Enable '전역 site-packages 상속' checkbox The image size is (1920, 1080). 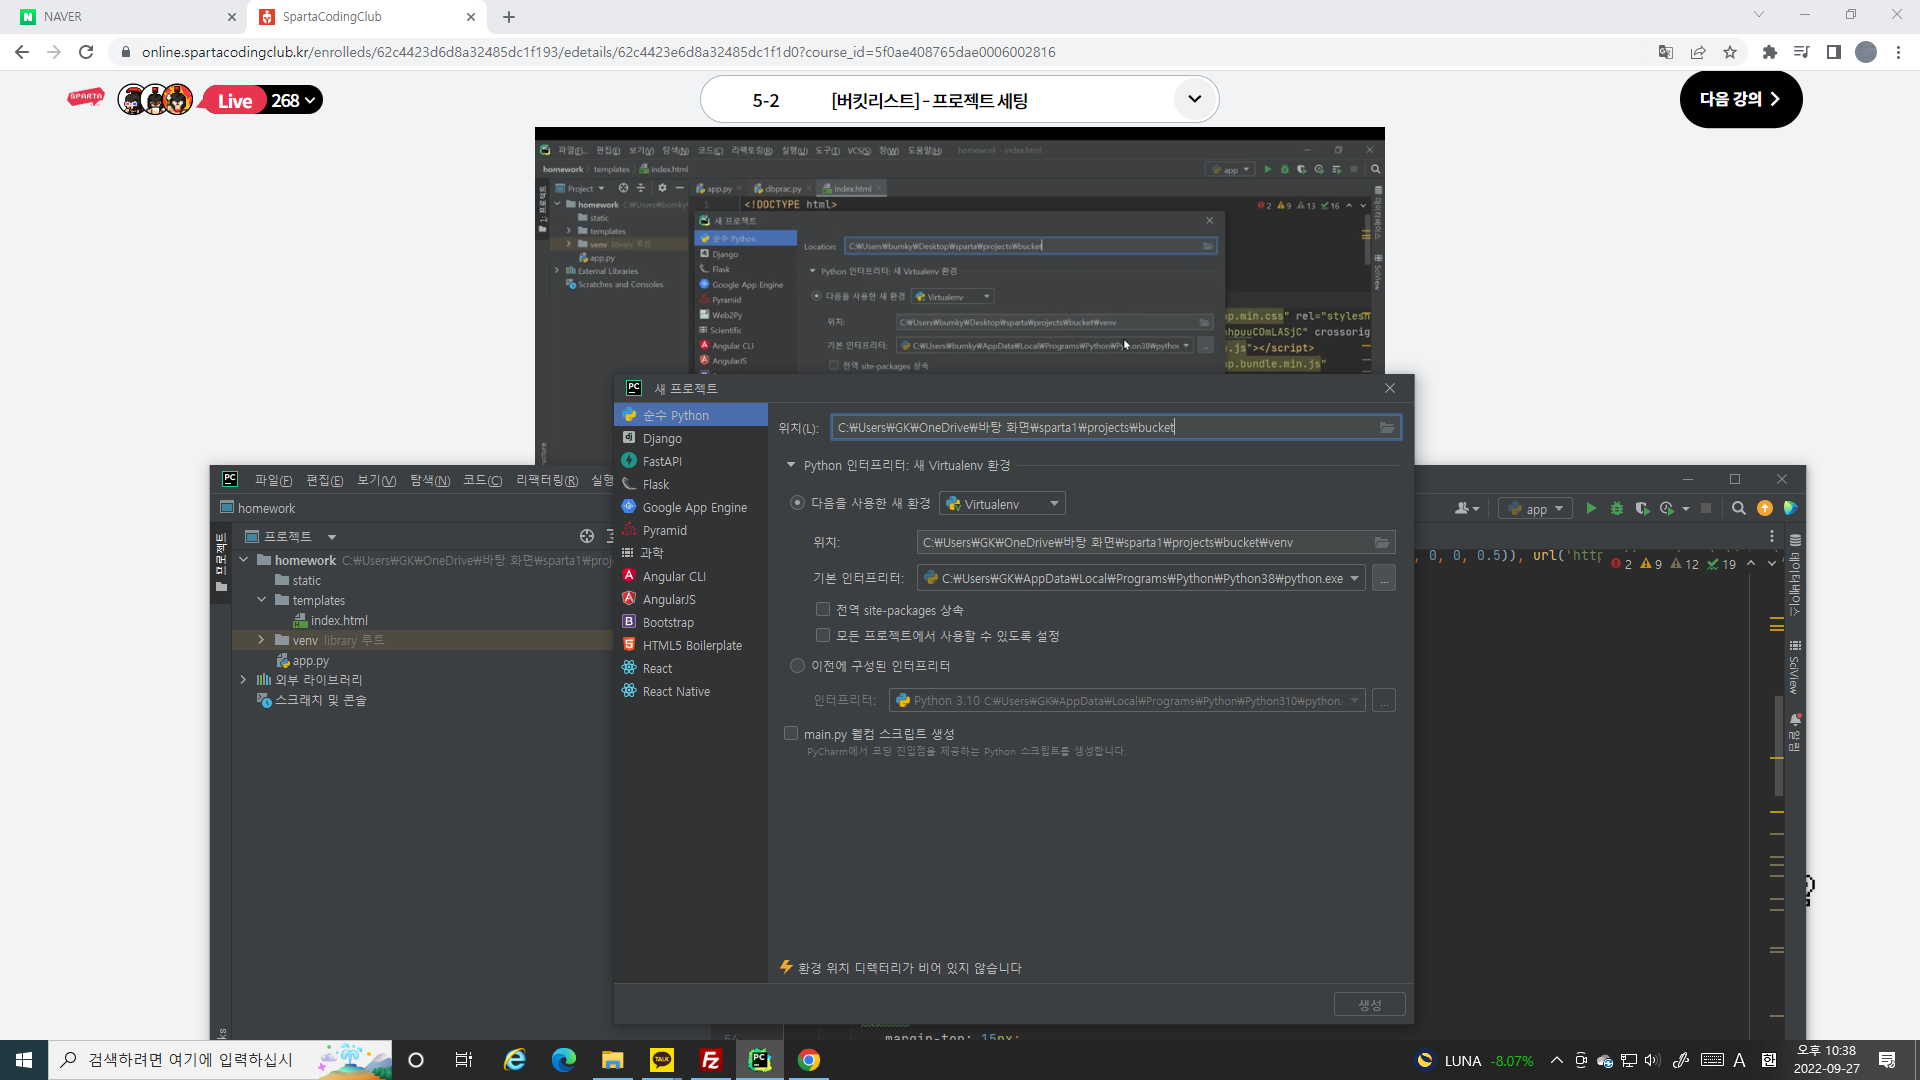pos(823,609)
